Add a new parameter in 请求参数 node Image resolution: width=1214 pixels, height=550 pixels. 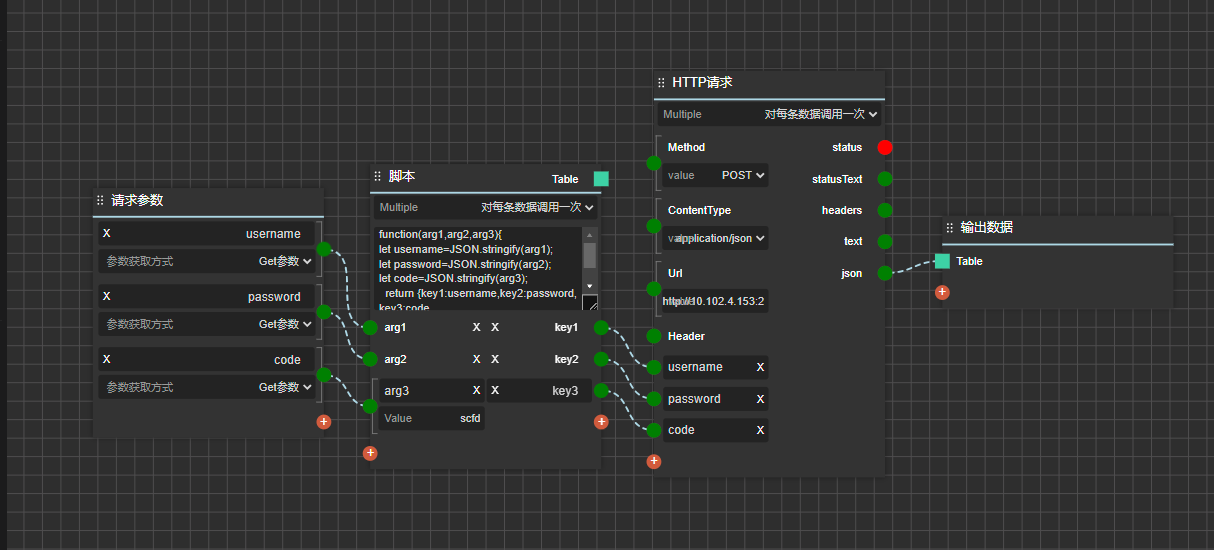323,422
